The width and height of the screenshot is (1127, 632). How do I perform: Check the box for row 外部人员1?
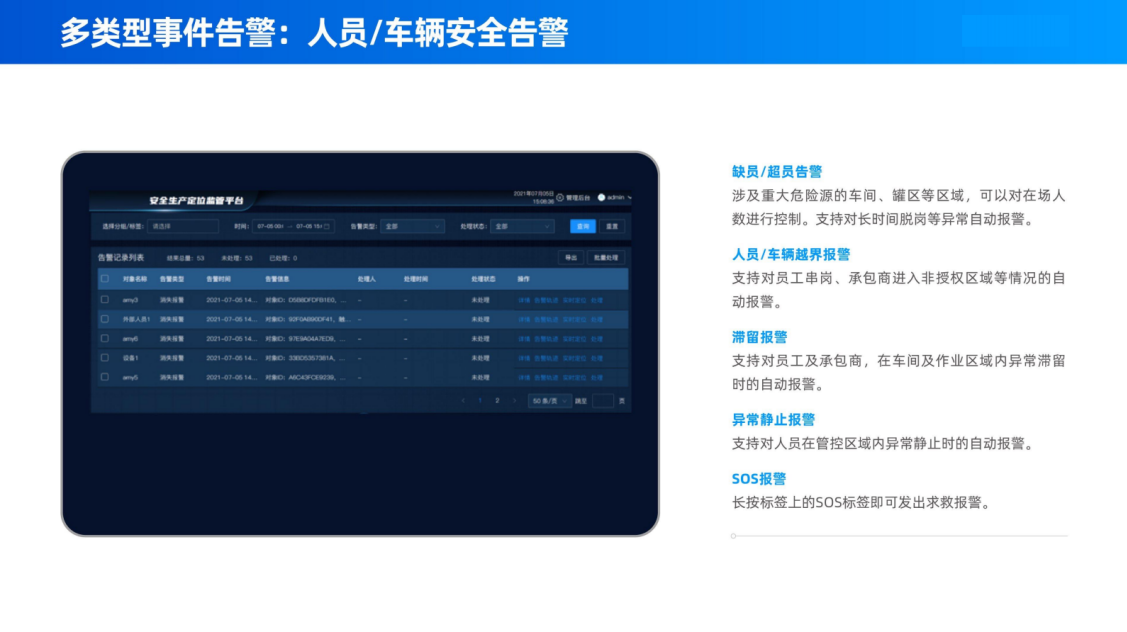105,319
